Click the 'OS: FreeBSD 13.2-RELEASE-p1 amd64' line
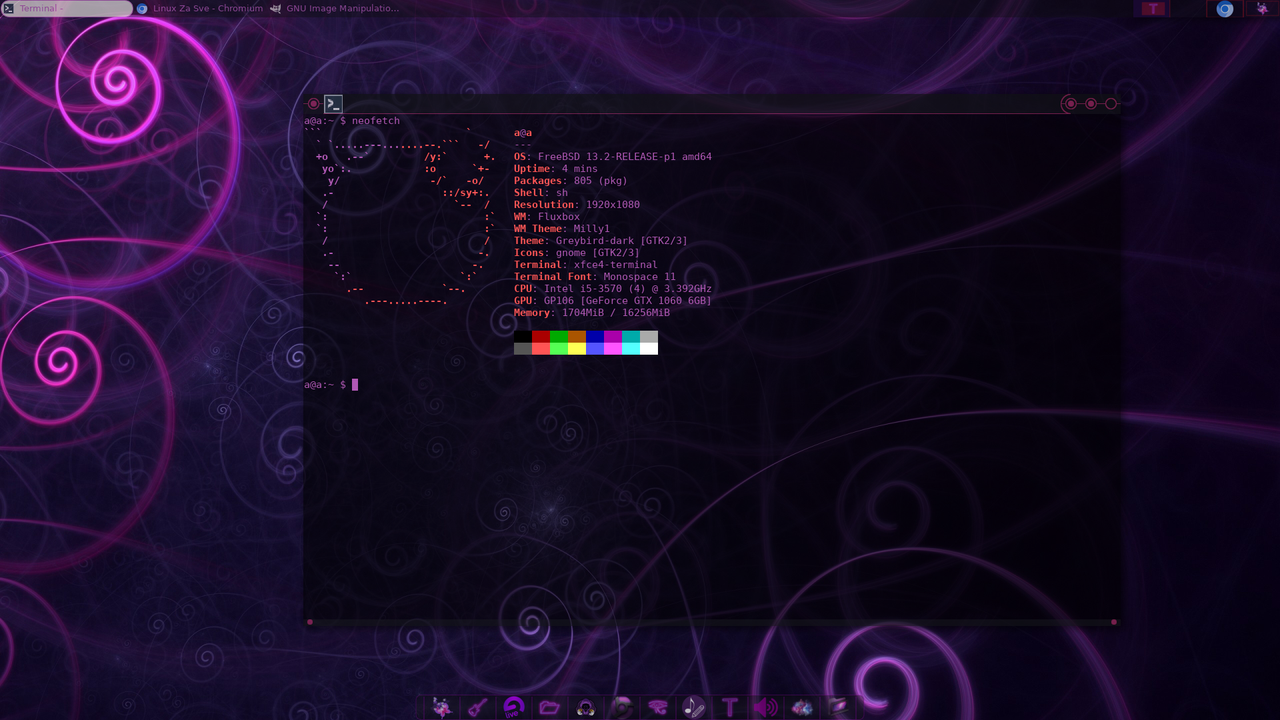Screen dimensions: 1280x720 613,157
